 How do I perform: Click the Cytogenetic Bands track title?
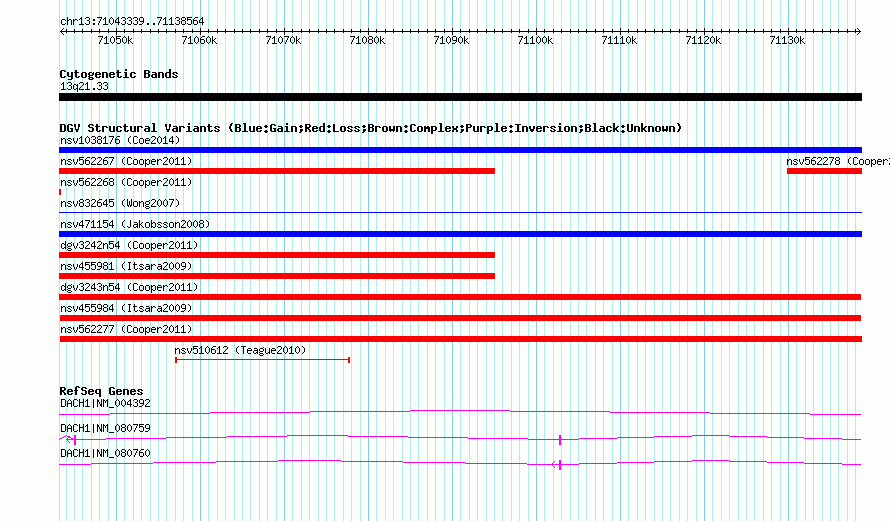coord(119,74)
